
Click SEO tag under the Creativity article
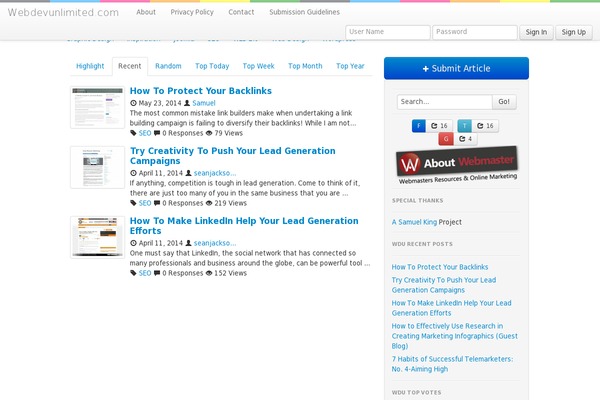click(145, 203)
